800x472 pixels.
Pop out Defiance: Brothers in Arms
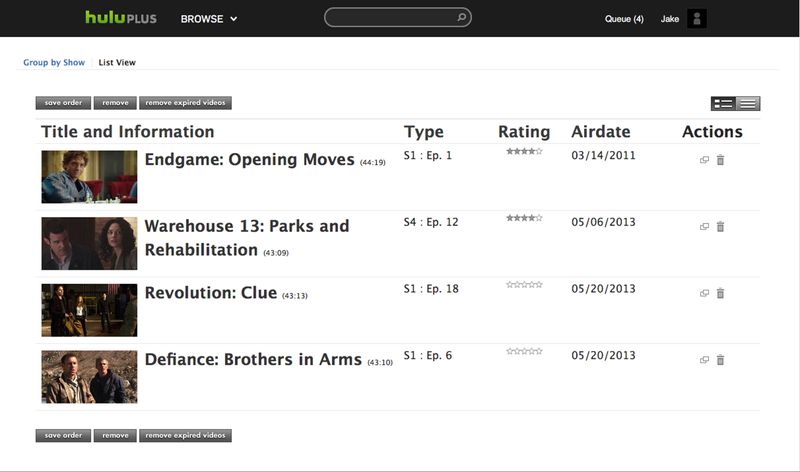(704, 360)
